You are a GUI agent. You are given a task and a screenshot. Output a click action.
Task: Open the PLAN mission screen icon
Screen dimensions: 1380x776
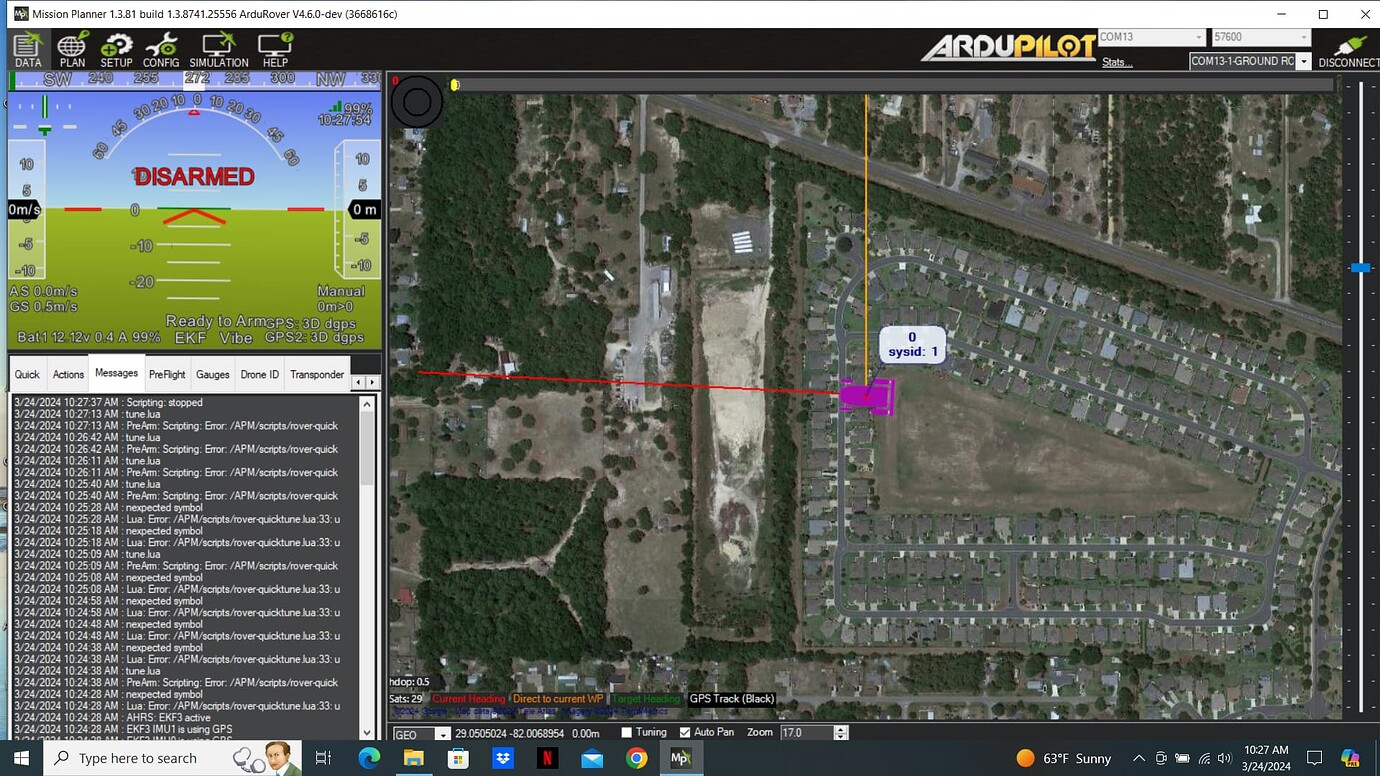click(71, 49)
